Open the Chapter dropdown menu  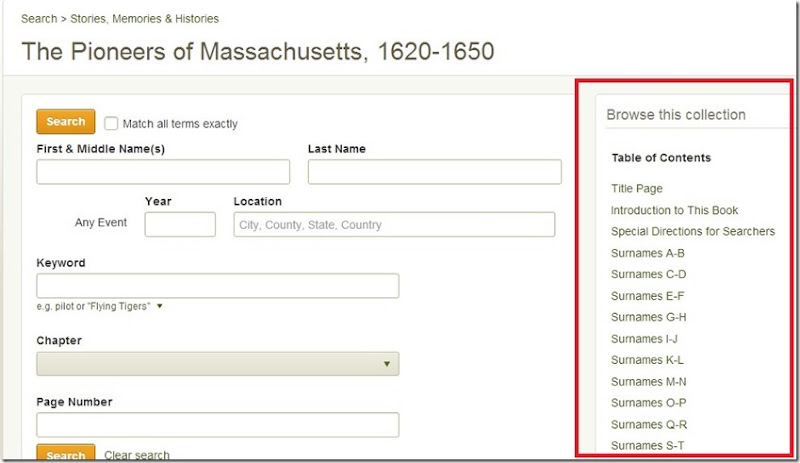[217, 363]
